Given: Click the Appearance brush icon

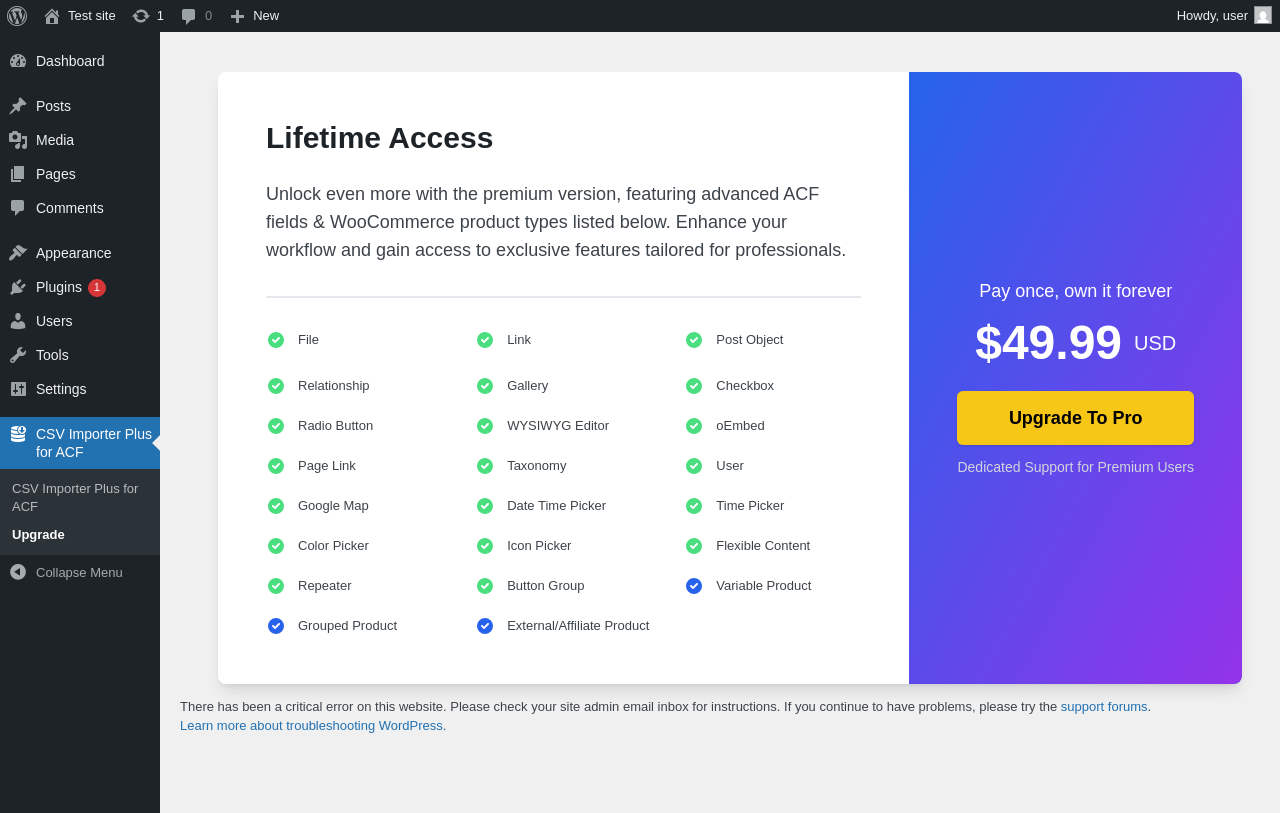Looking at the screenshot, I should click(x=18, y=253).
